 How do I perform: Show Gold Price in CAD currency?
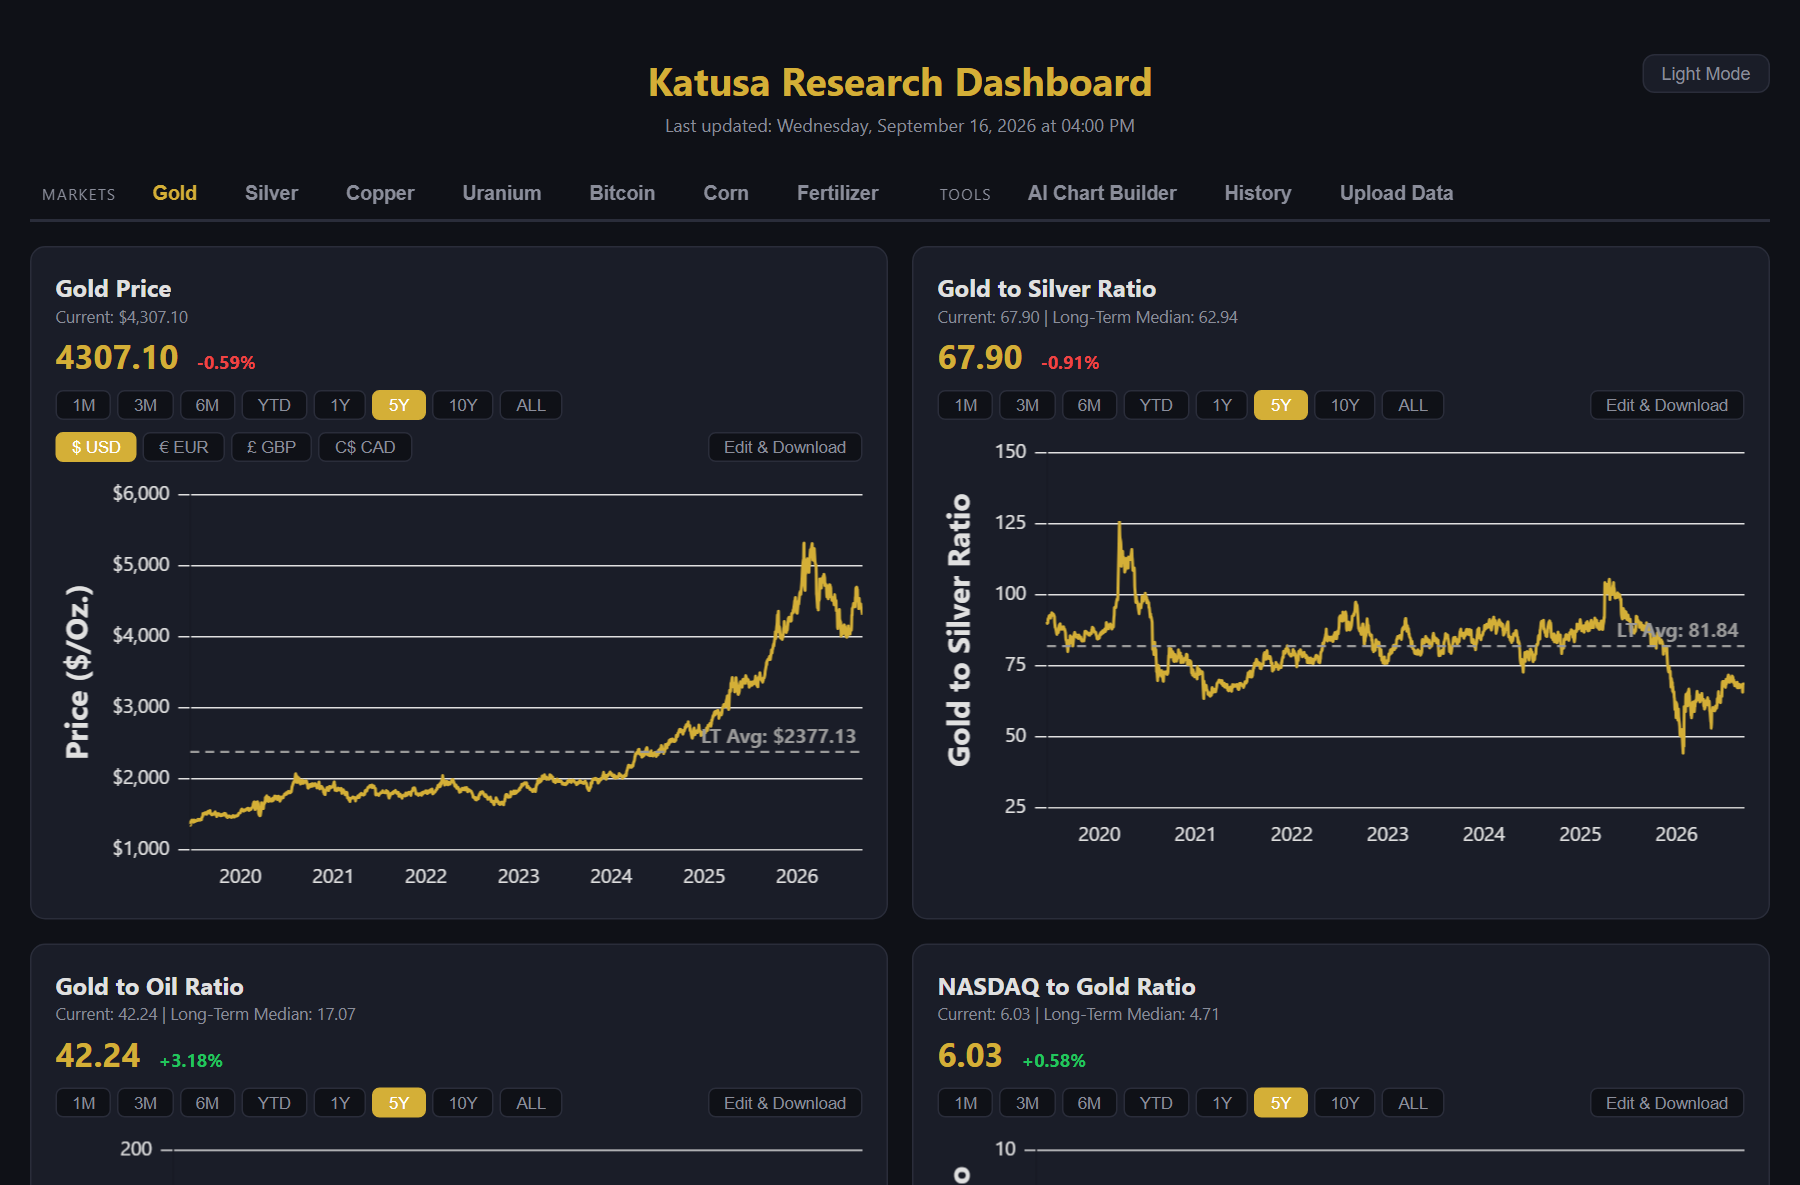(x=365, y=447)
